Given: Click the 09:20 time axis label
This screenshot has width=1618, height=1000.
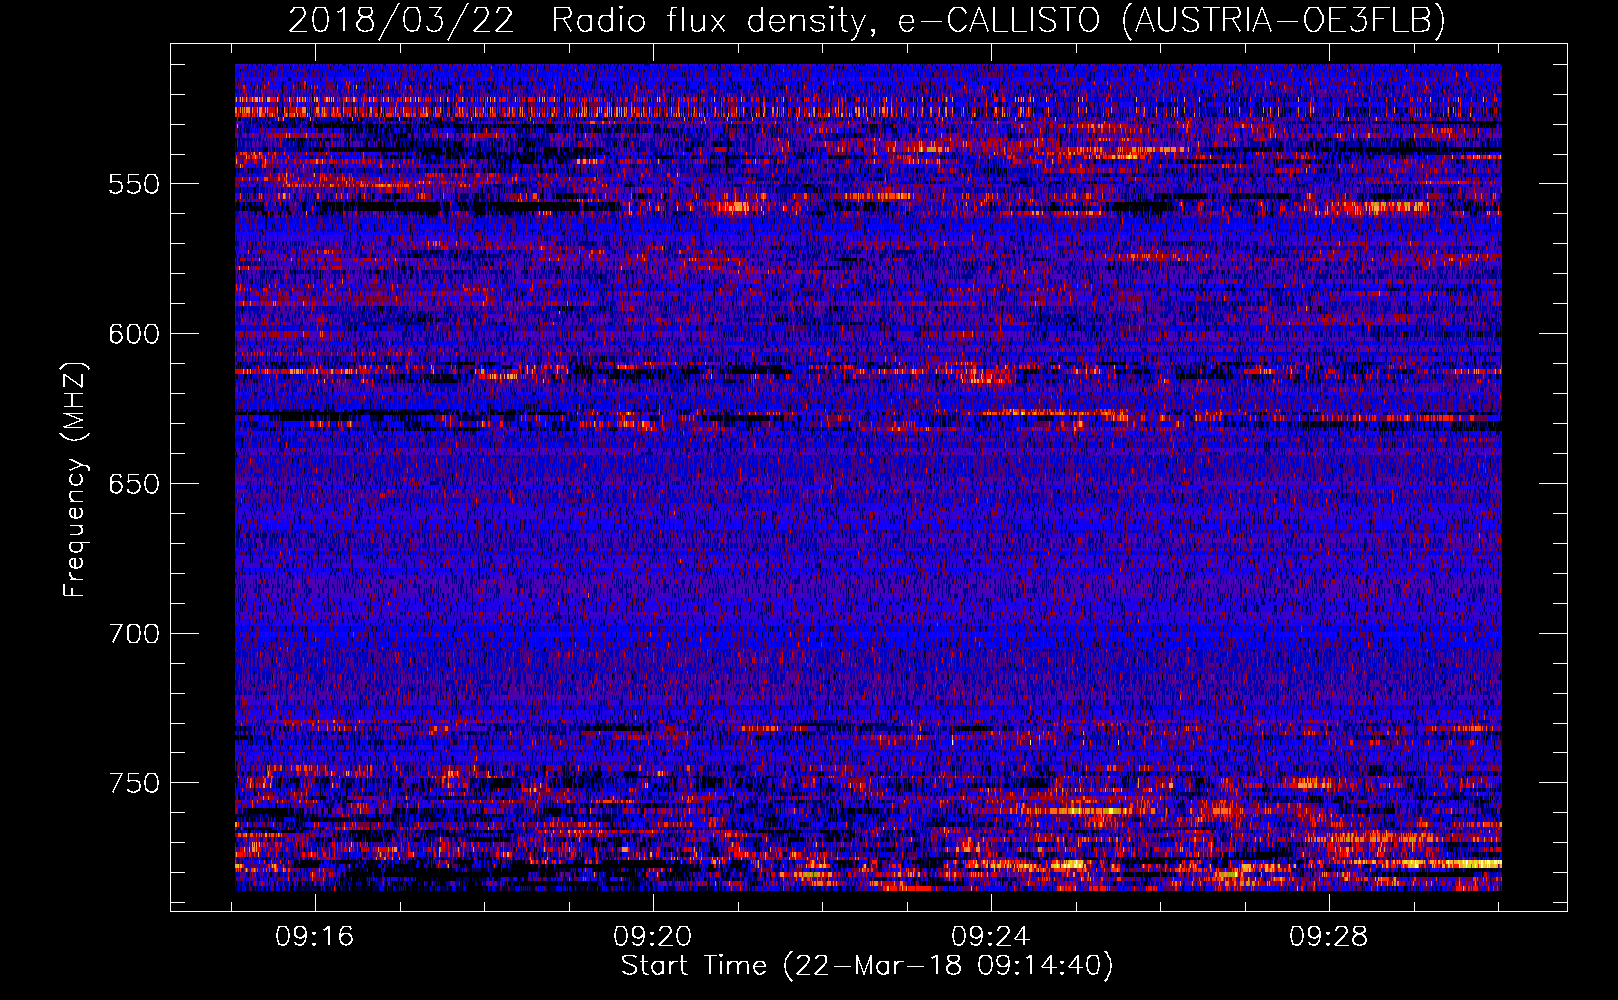Looking at the screenshot, I should pos(653,937).
